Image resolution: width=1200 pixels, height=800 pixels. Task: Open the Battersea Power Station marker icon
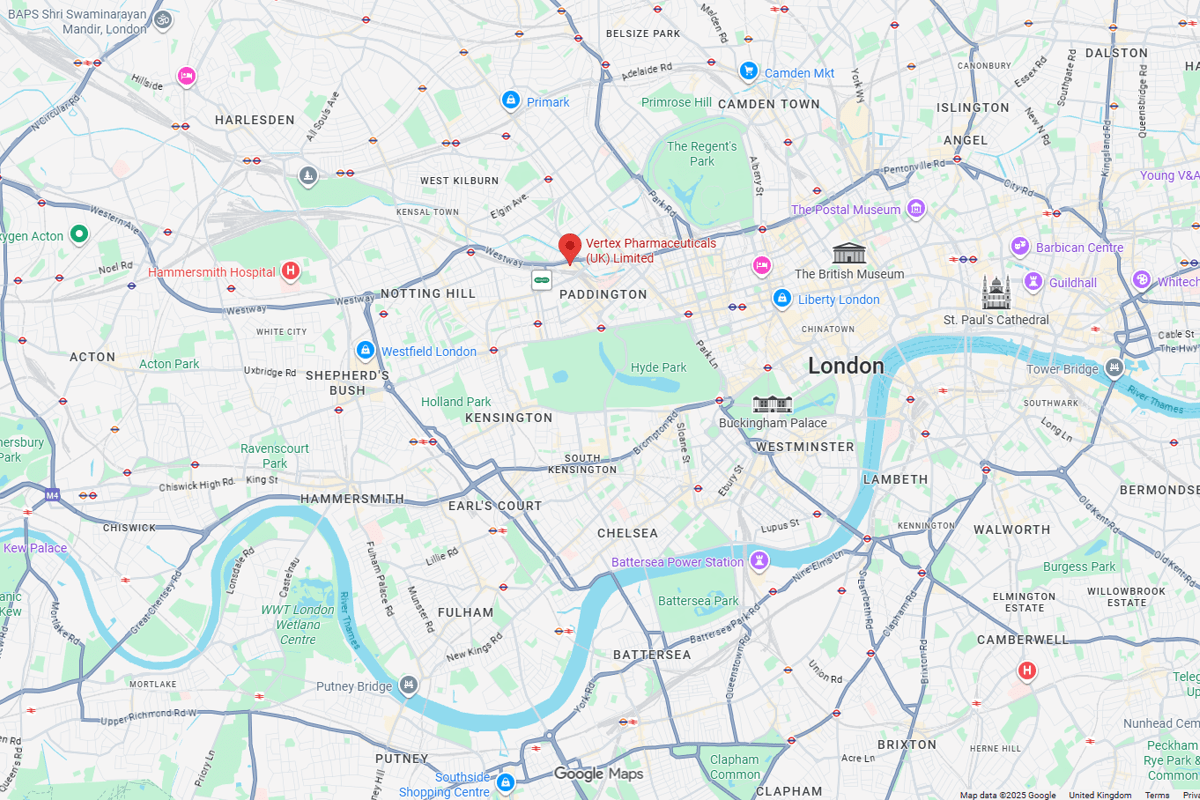[760, 561]
